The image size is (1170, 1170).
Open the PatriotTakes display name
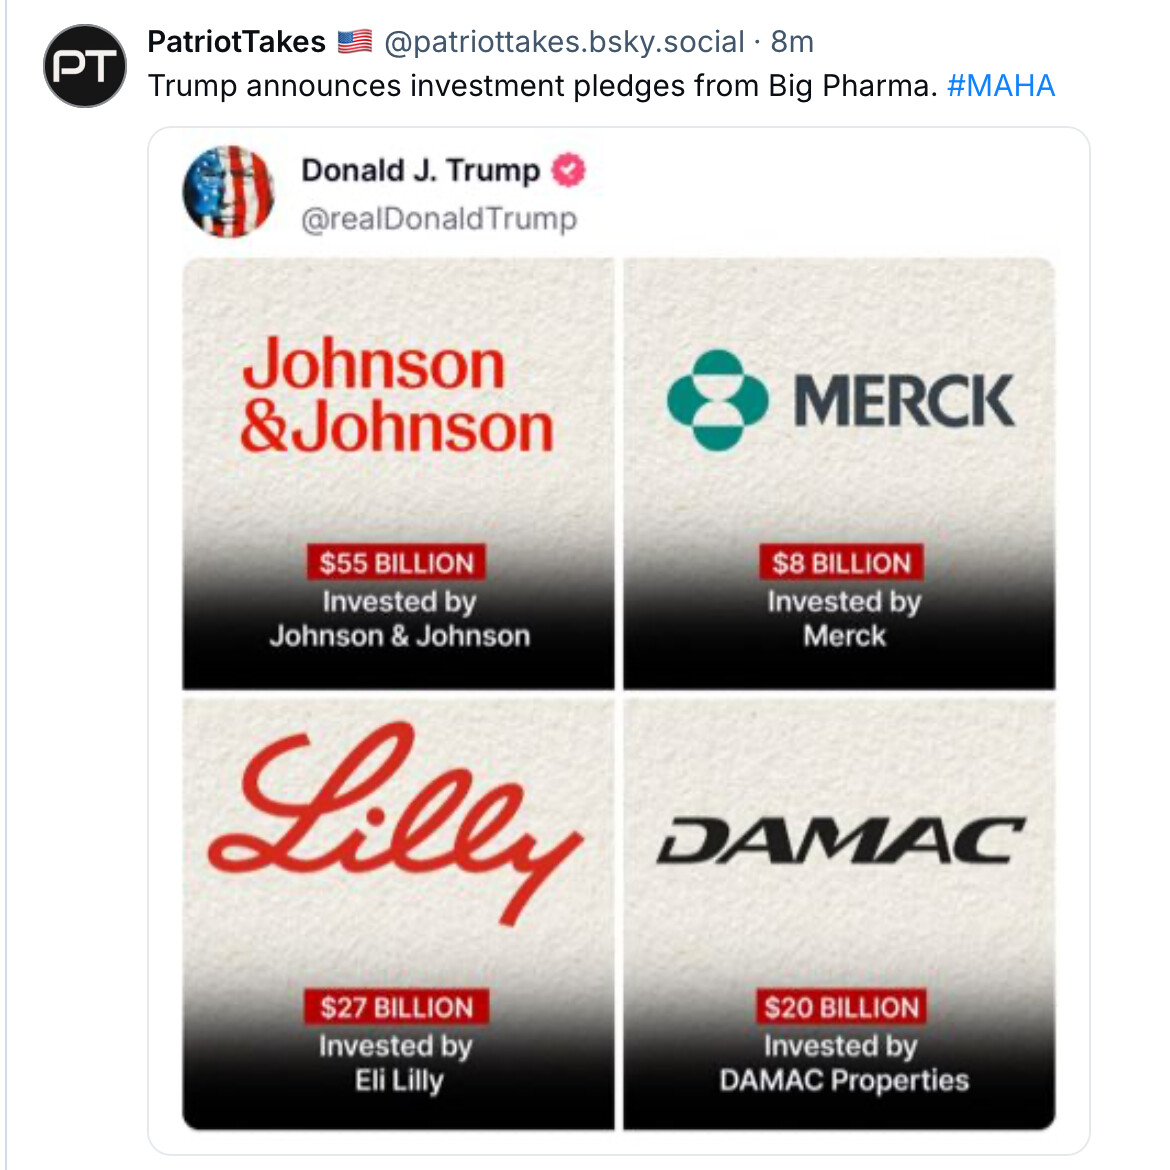[x=236, y=42]
